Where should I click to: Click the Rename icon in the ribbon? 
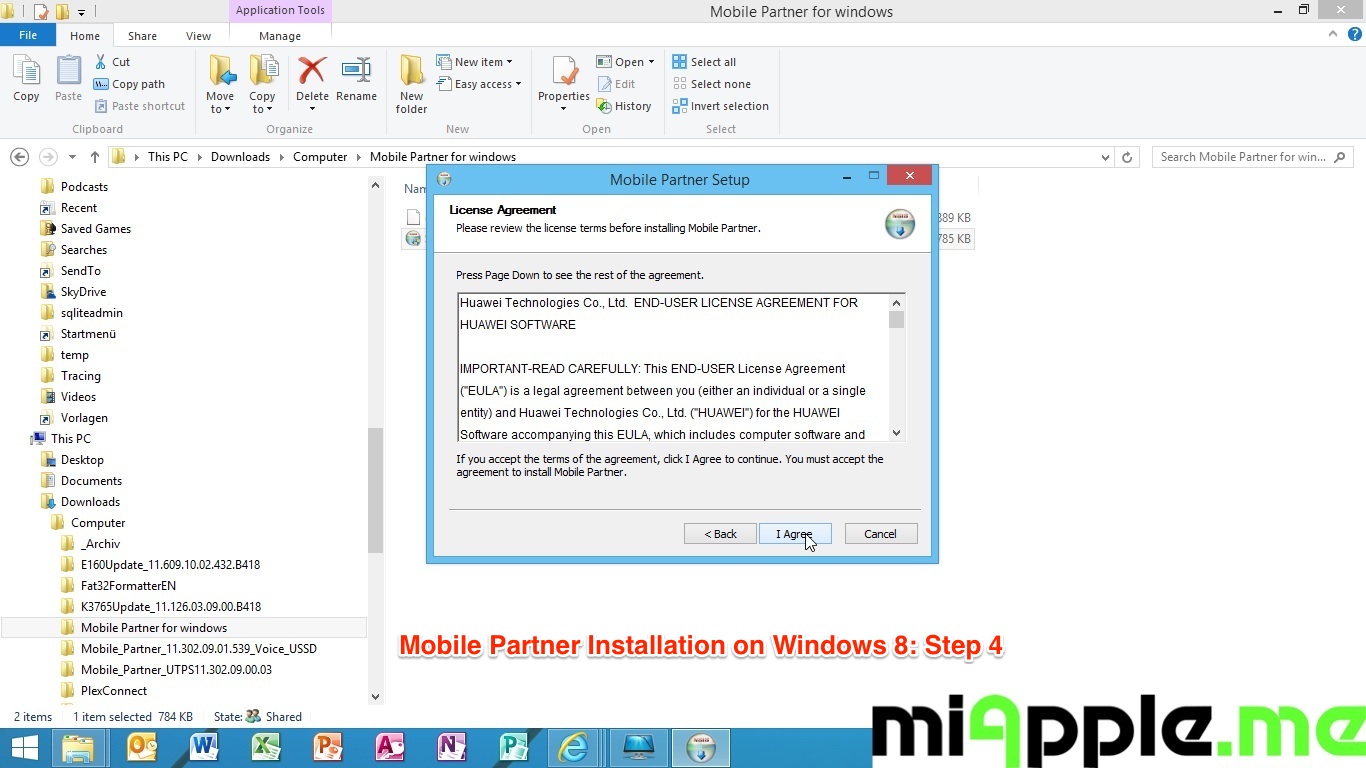(x=356, y=72)
